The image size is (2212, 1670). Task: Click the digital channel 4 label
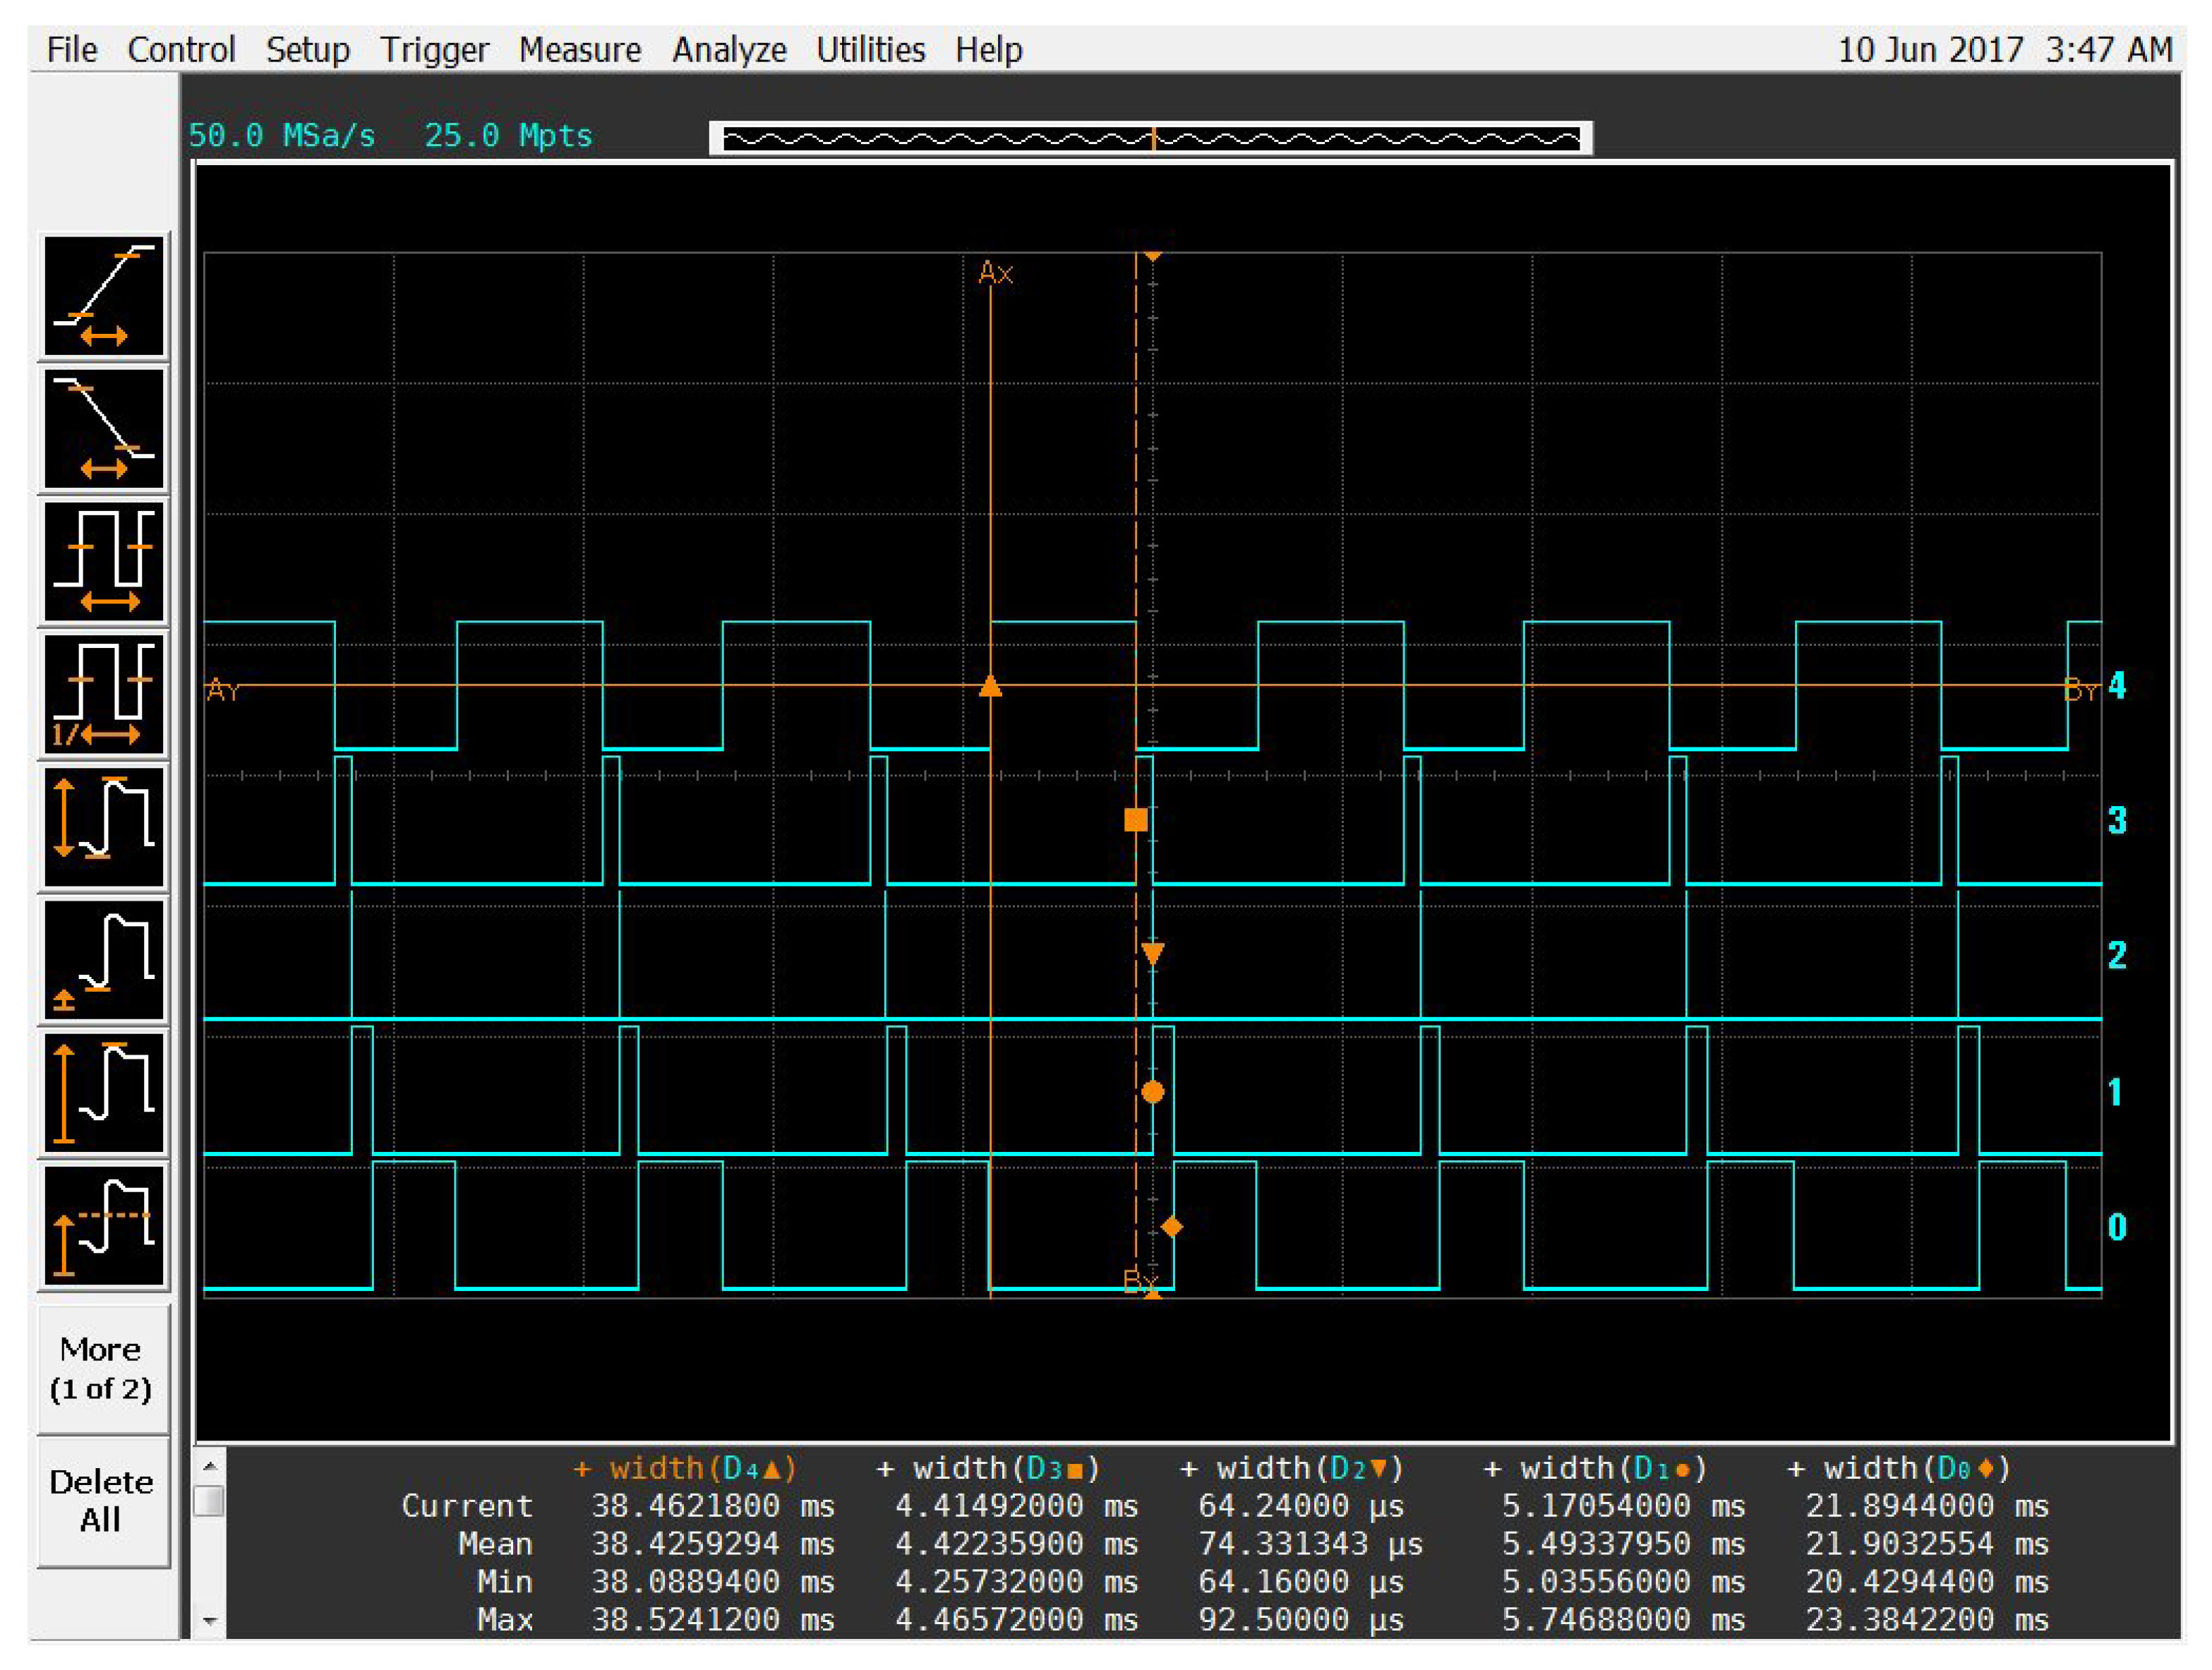[2117, 686]
